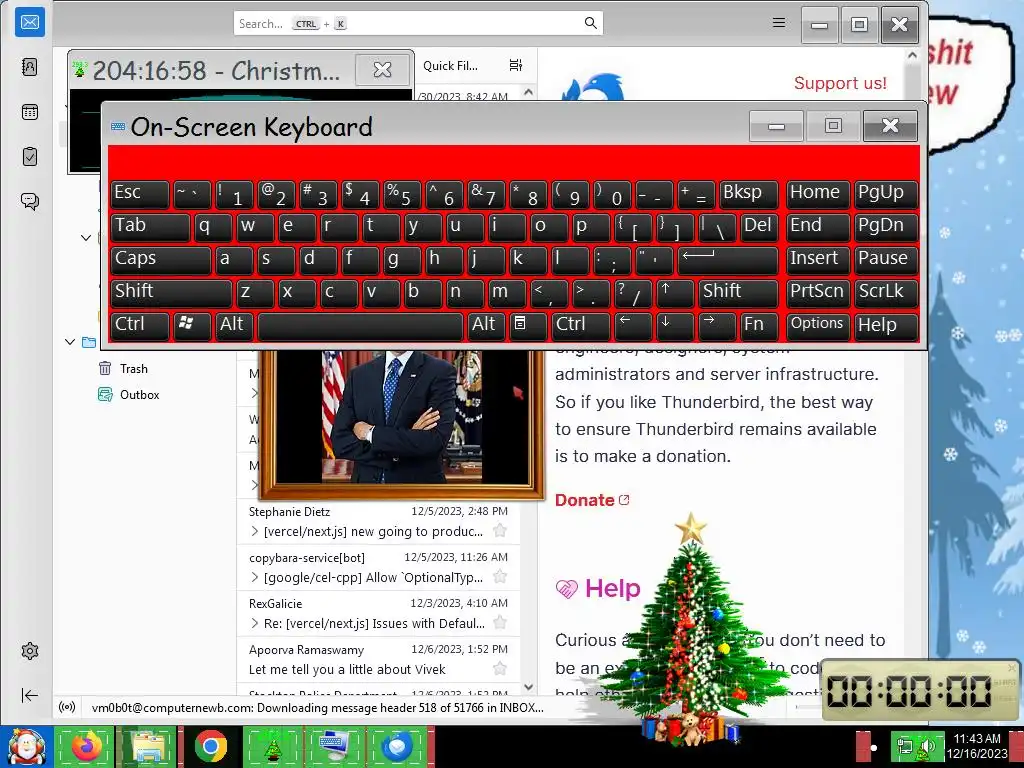
Task: Toggle the left Ctrl key on-screen
Action: click(x=140, y=325)
